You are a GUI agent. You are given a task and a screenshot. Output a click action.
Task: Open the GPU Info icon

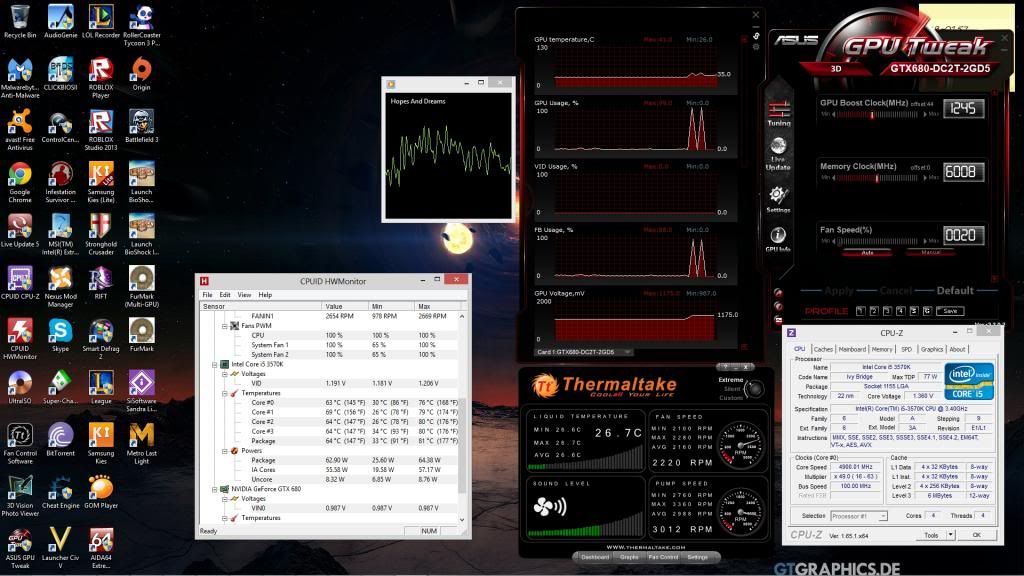[778, 236]
